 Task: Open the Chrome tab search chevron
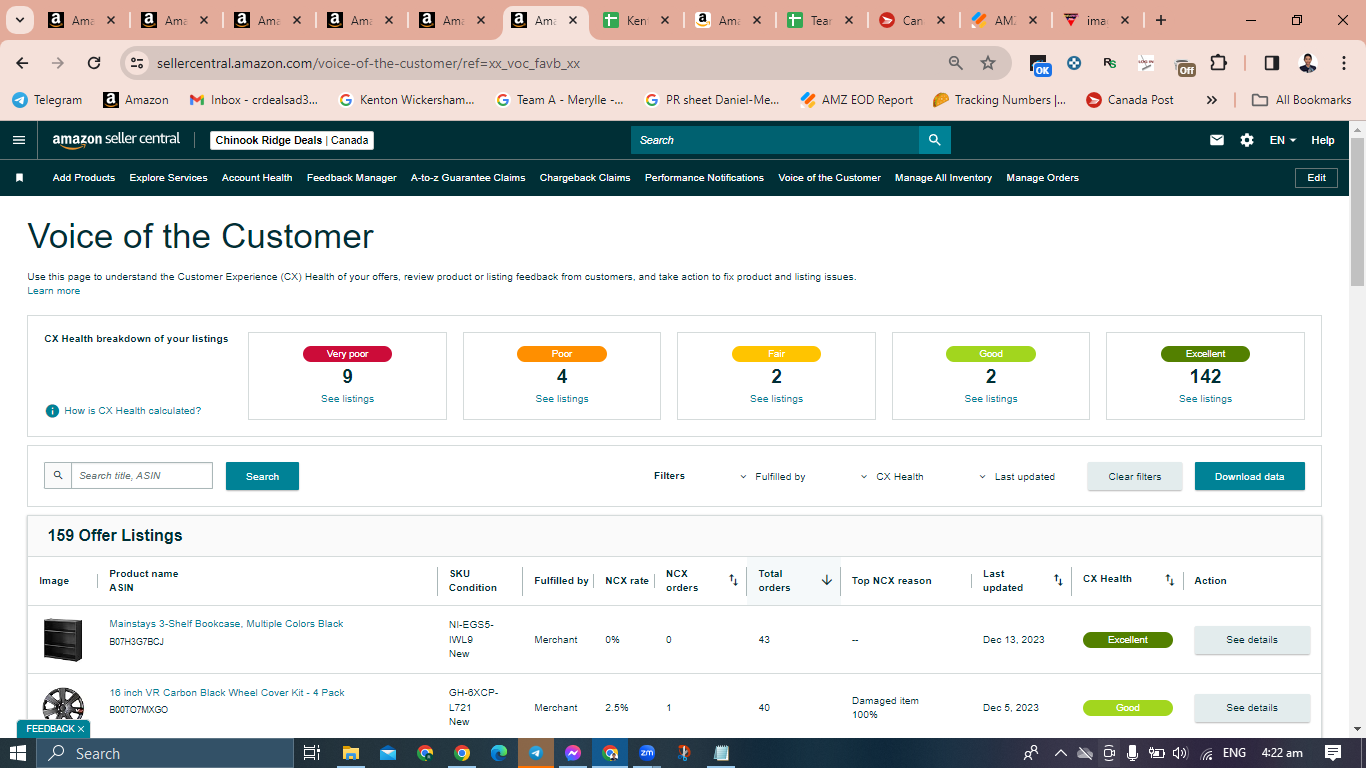pyautogui.click(x=20, y=20)
